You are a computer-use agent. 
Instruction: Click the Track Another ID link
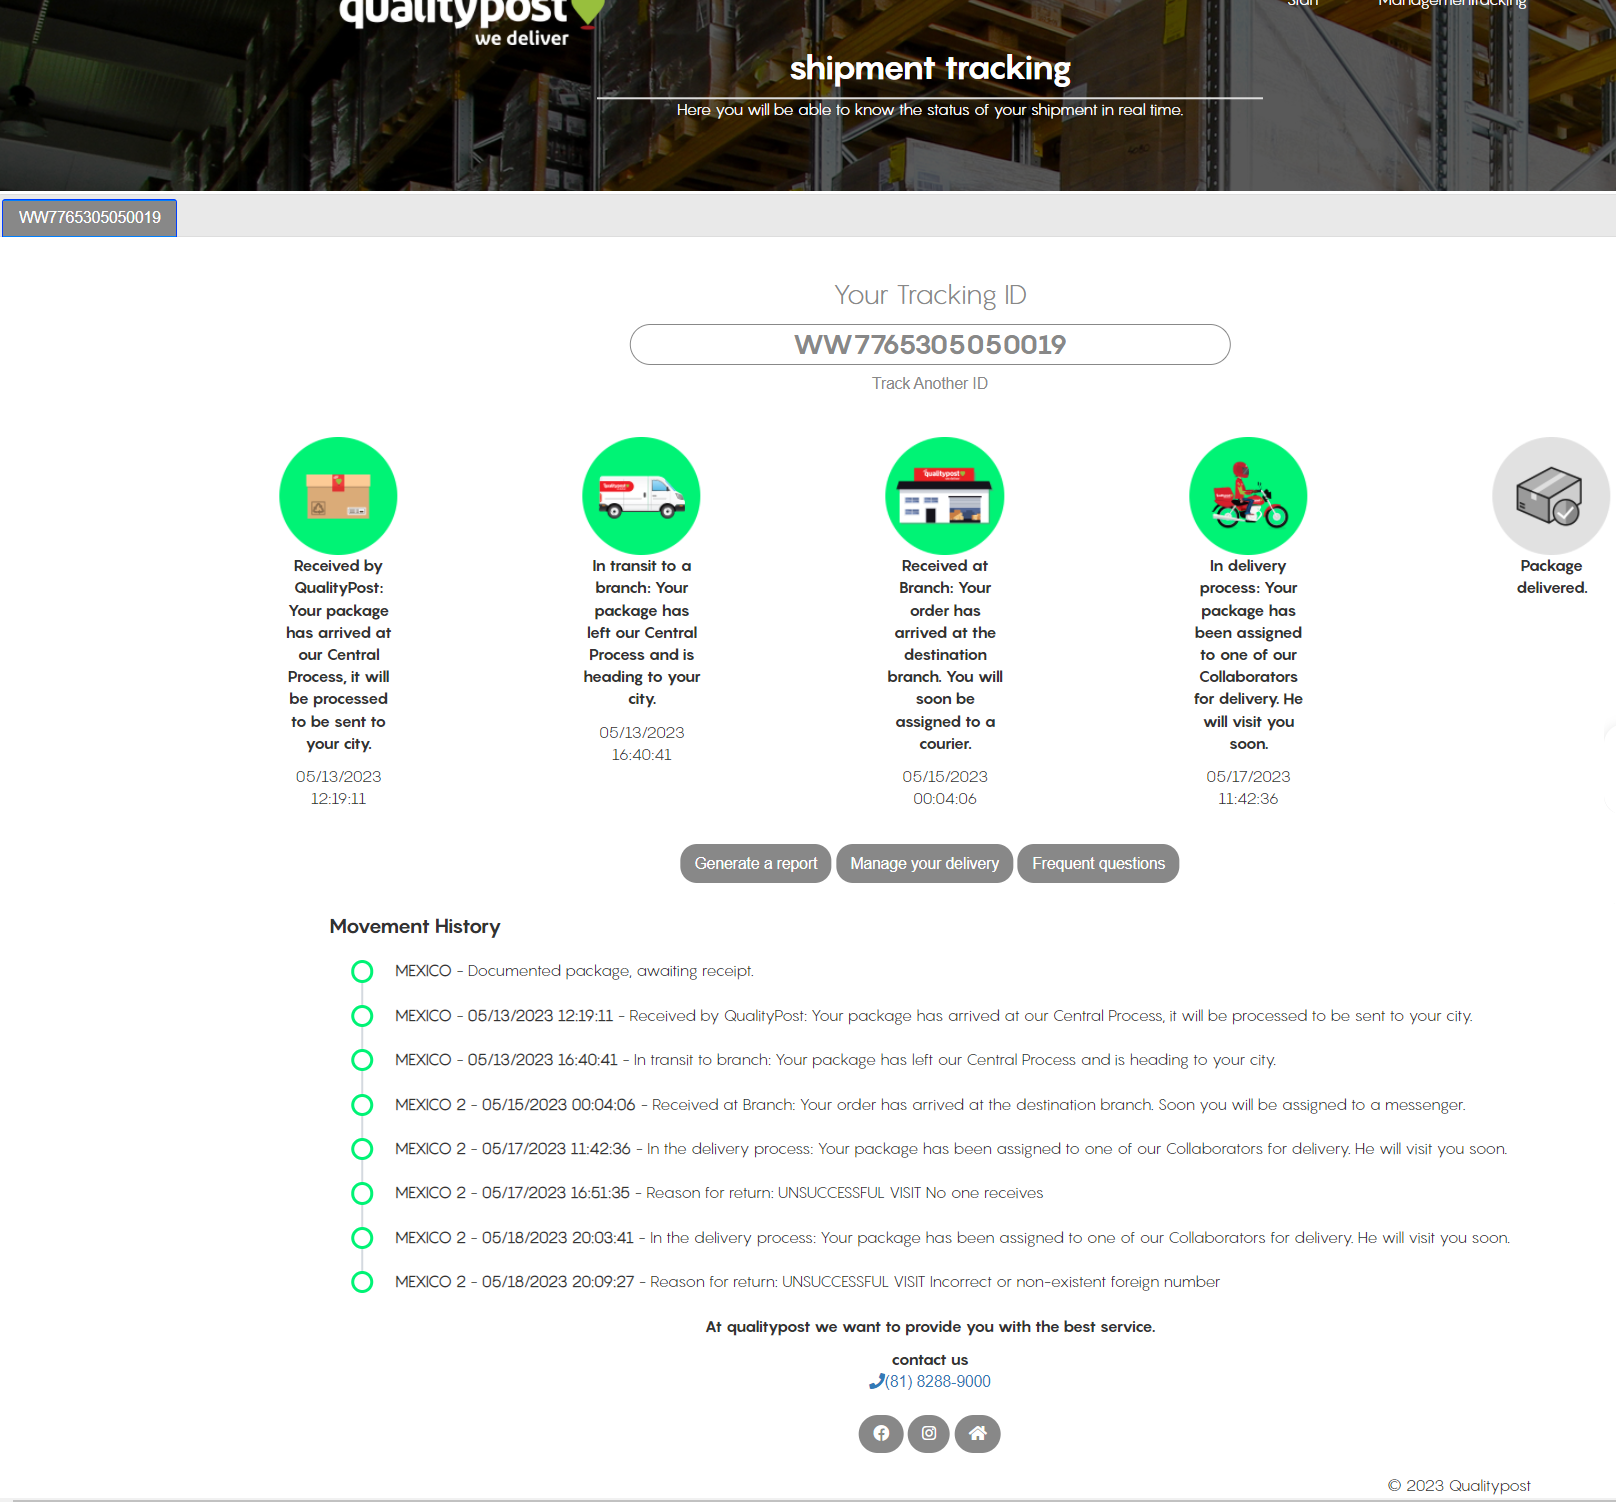click(929, 384)
